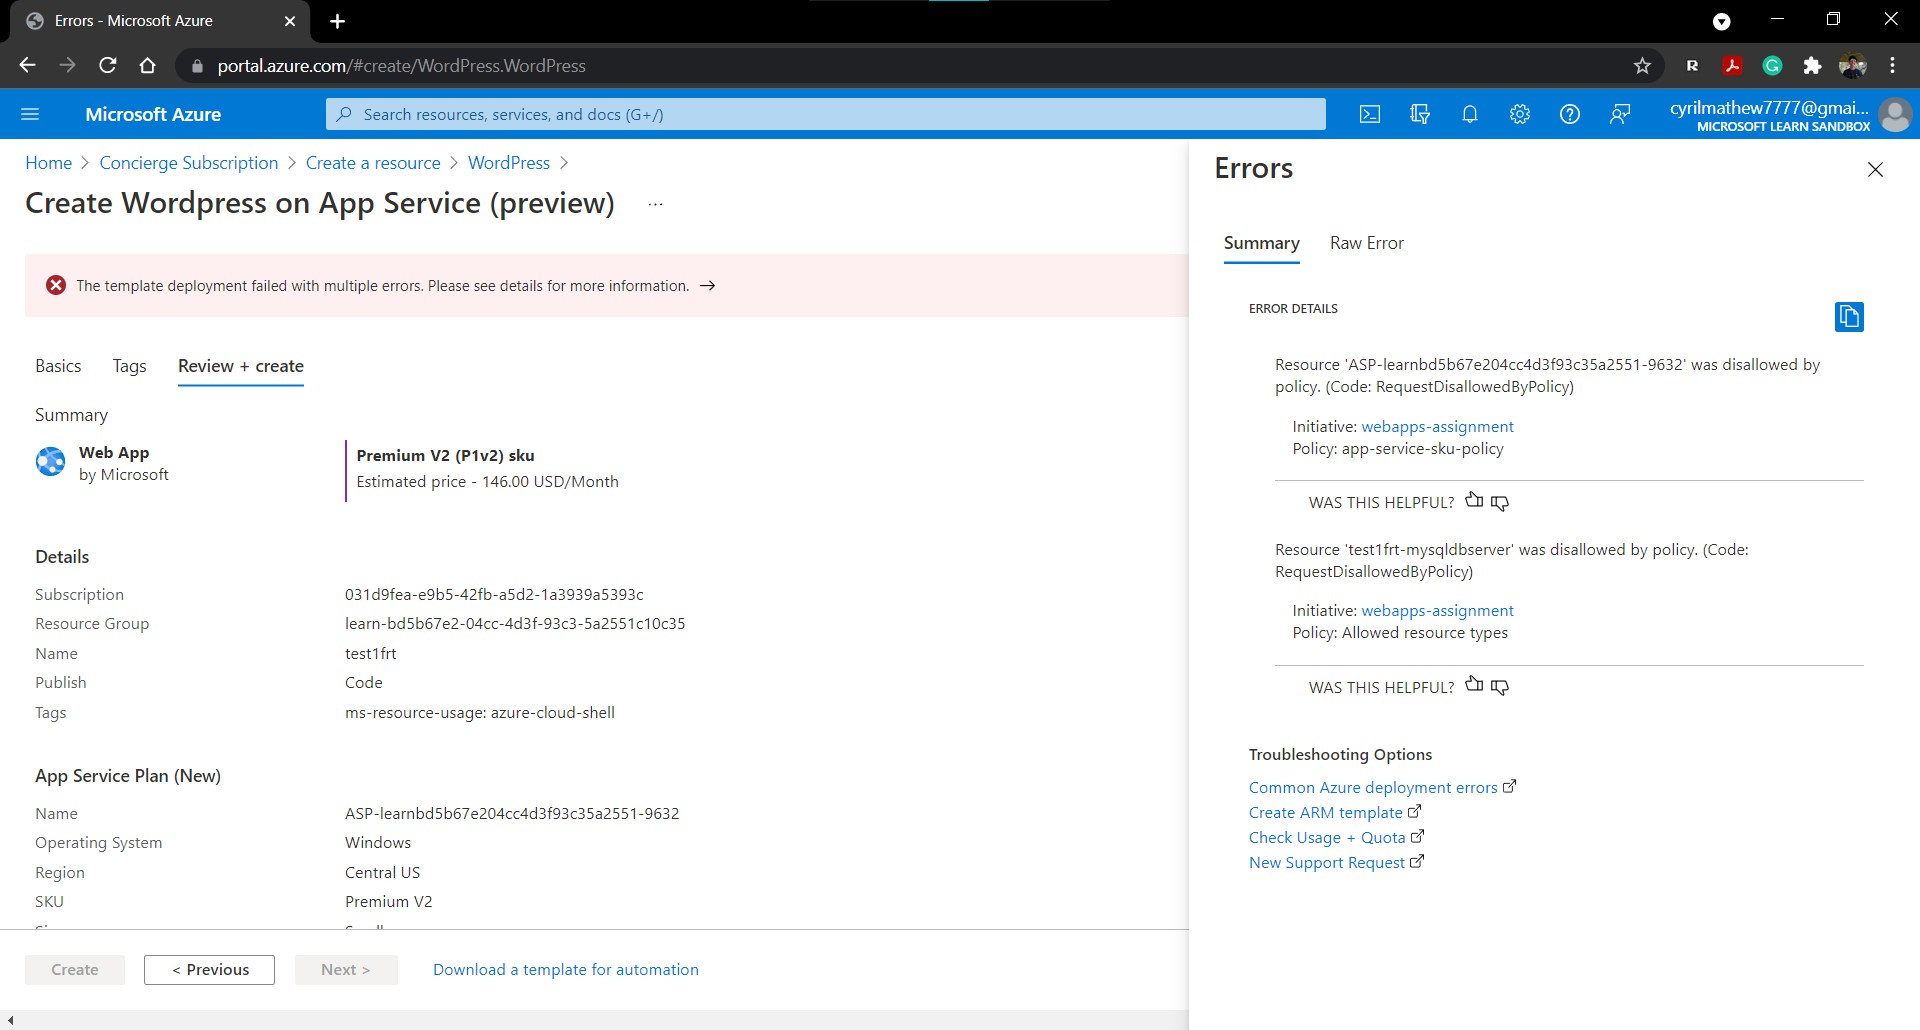Open the browser Extensions puzzle icon
The image size is (1920, 1030).
tap(1812, 66)
